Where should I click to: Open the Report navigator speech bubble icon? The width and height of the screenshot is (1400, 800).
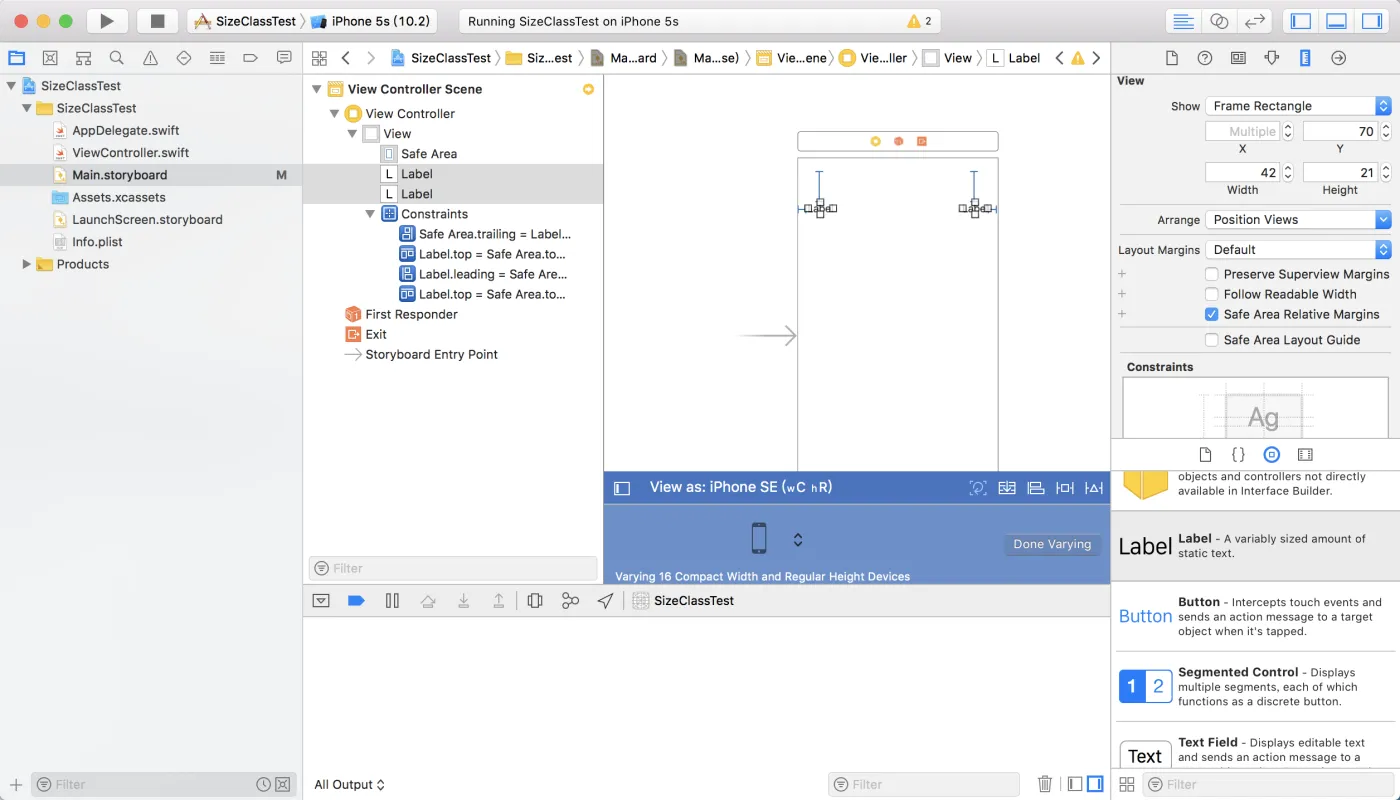pyautogui.click(x=284, y=58)
